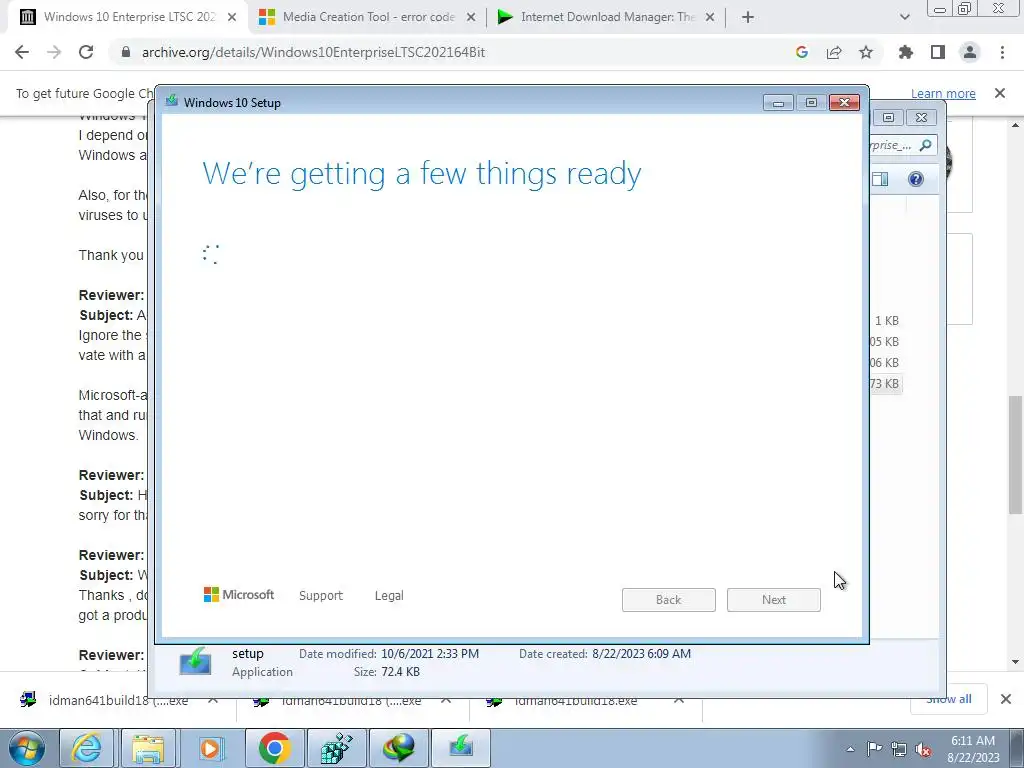Open Windows Explorer from the taskbar
This screenshot has width=1024, height=768.
point(148,748)
